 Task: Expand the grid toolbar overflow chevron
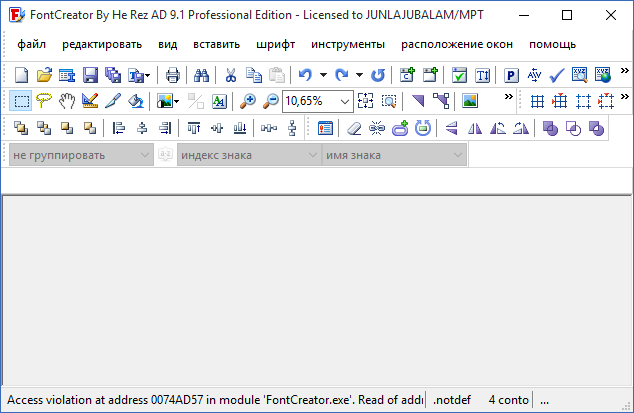point(625,96)
